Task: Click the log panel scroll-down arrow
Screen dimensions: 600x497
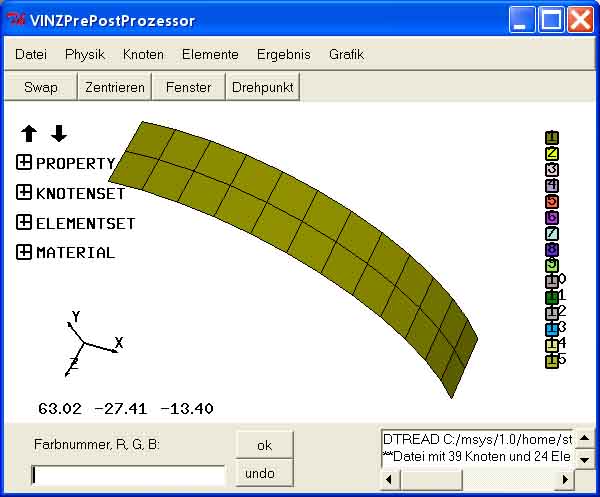Action: (584, 460)
